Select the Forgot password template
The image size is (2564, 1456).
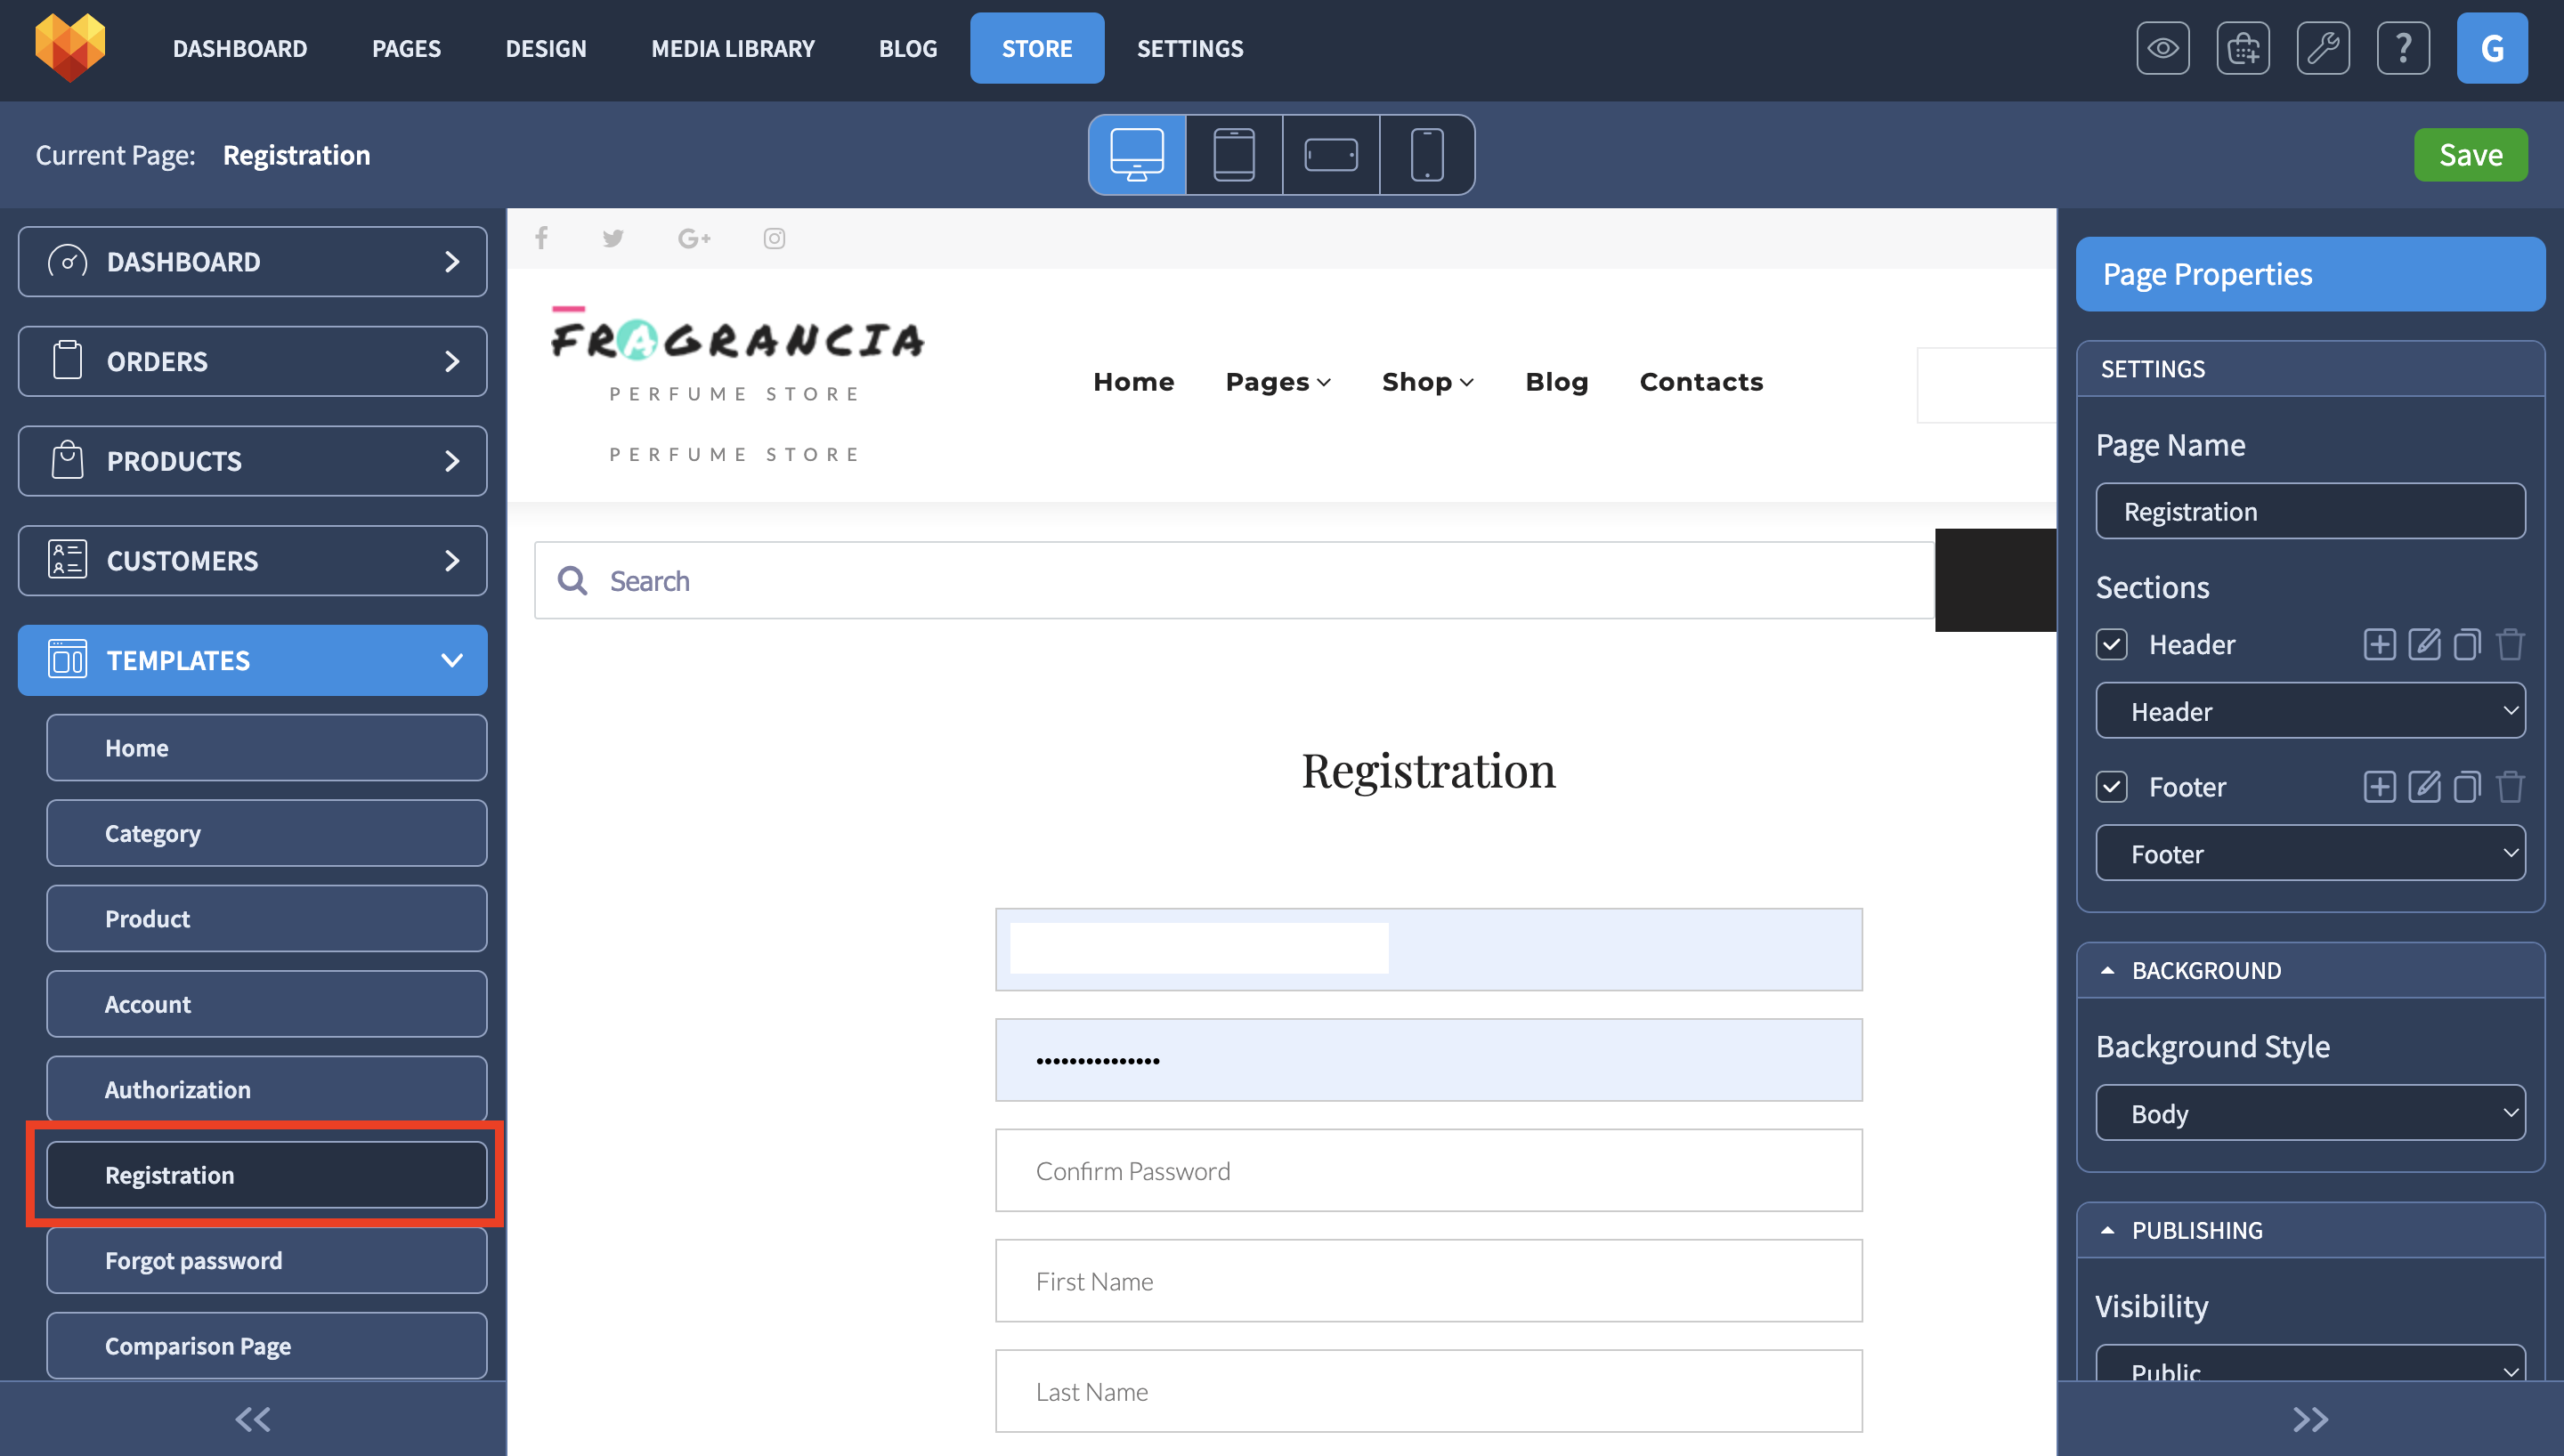coord(266,1261)
